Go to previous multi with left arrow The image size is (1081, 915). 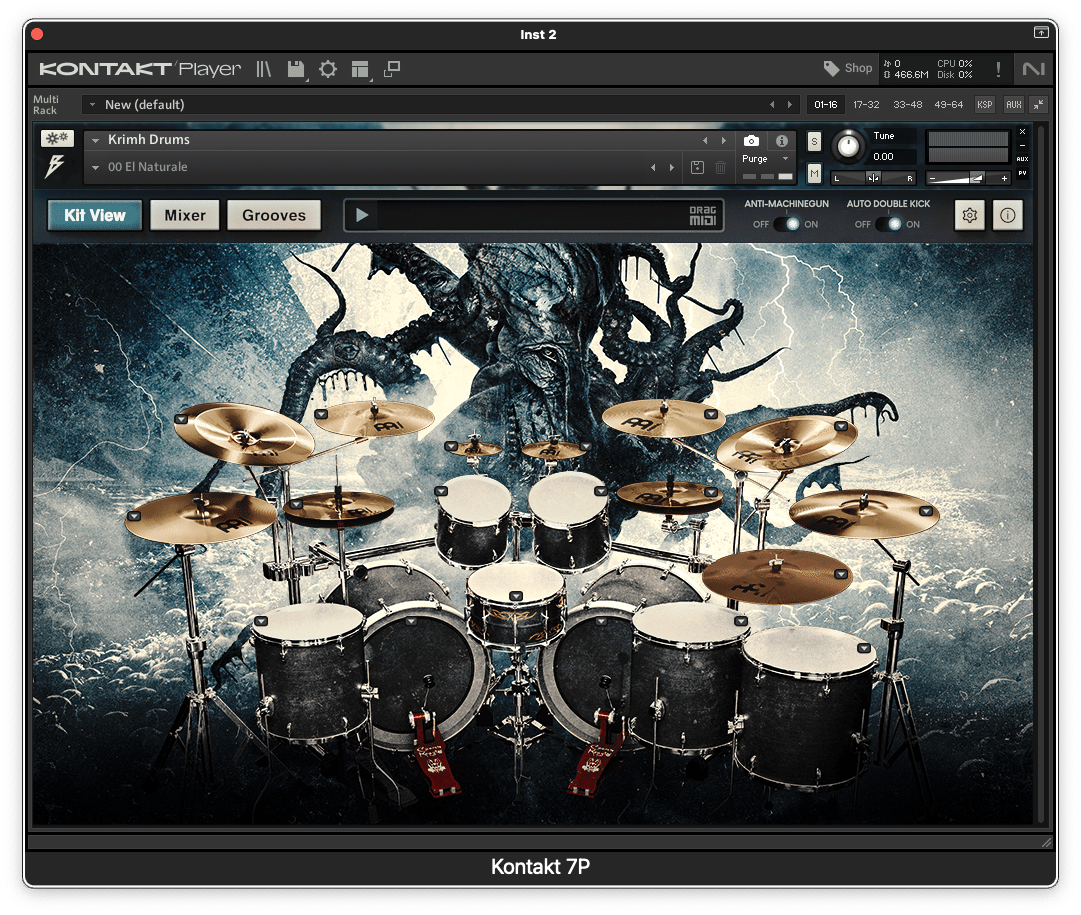click(x=772, y=105)
